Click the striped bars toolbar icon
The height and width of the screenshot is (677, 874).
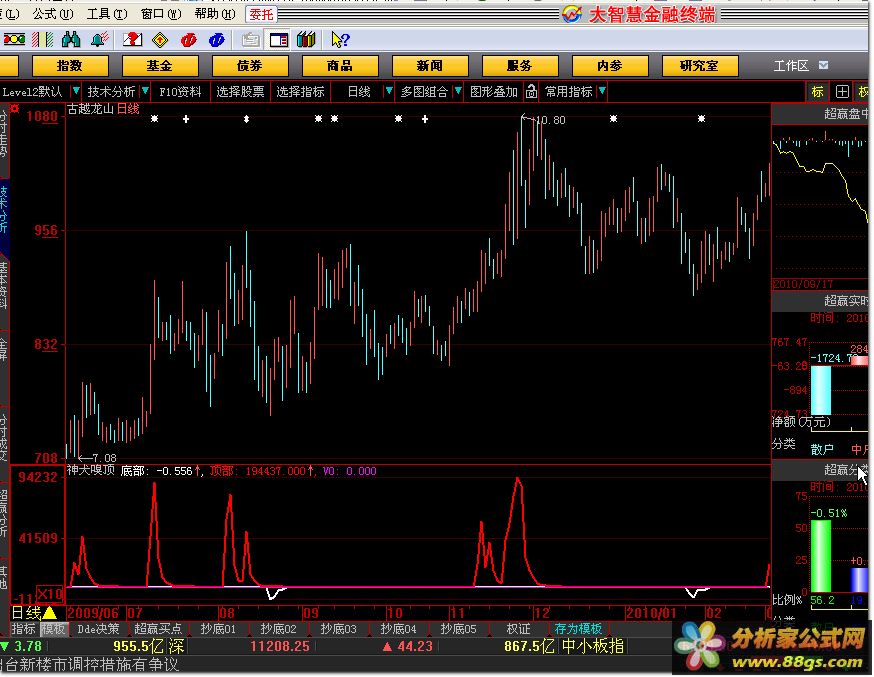[43, 40]
